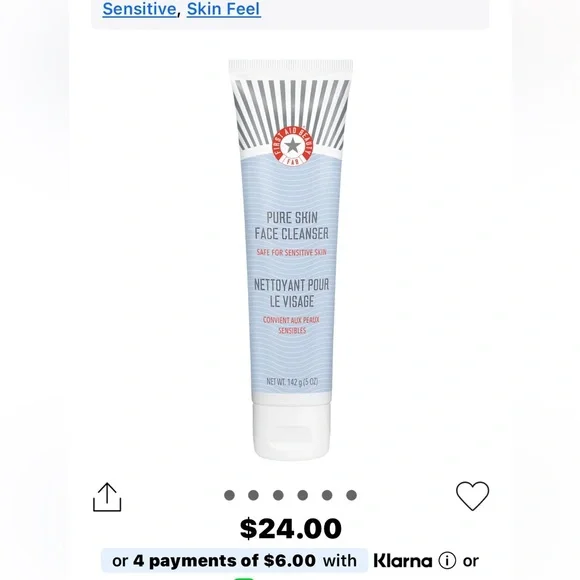Tap the First Aid Beauty red star logo
The width and height of the screenshot is (580, 580).
coord(292,146)
